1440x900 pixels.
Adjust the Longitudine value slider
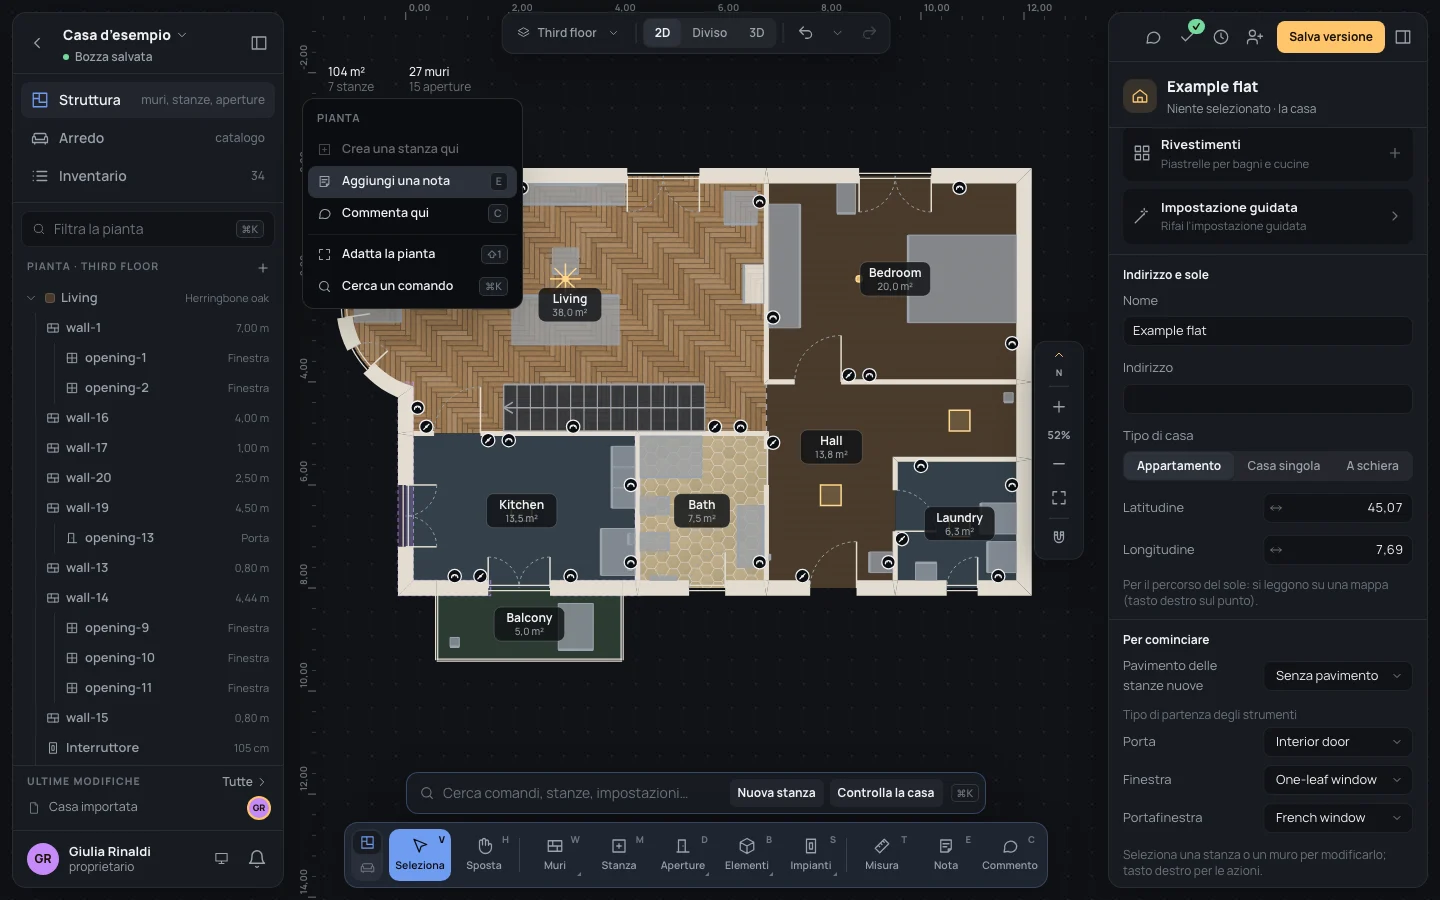point(1338,550)
